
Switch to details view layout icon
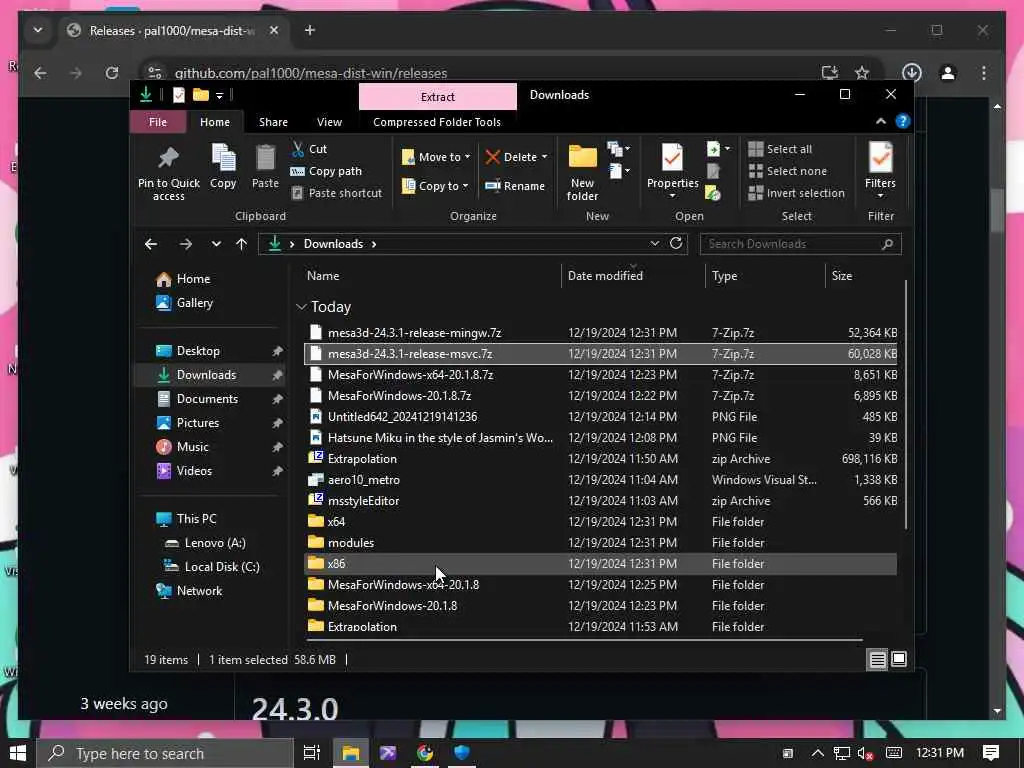[x=877, y=660]
